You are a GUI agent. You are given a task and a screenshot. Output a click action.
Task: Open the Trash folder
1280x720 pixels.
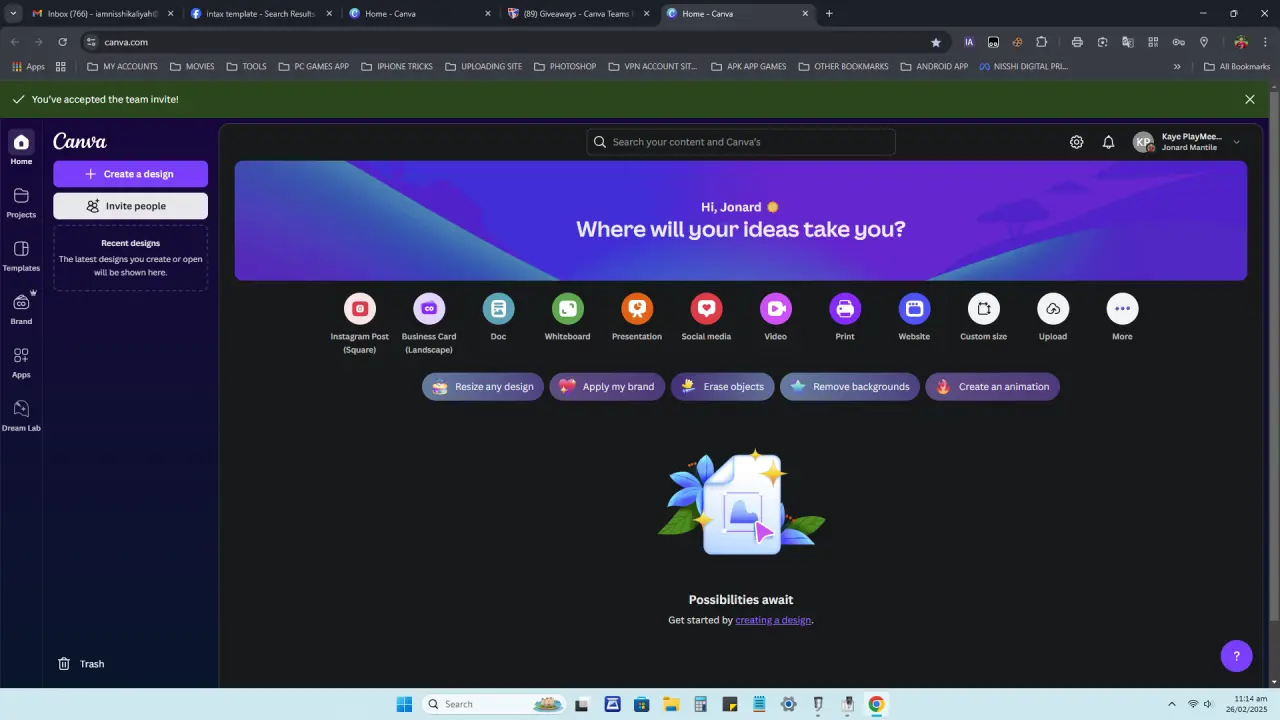[80, 664]
